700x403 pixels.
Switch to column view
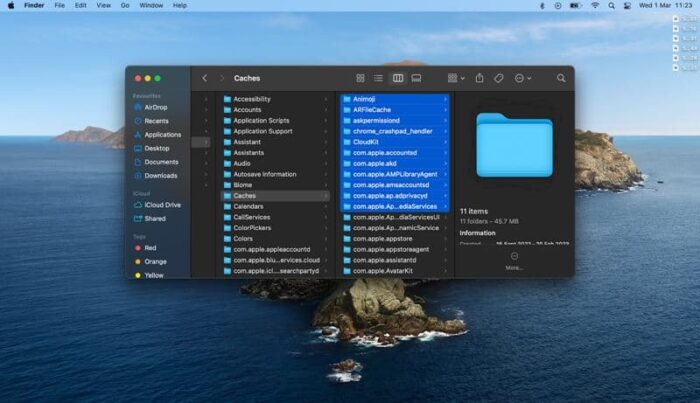[398, 78]
